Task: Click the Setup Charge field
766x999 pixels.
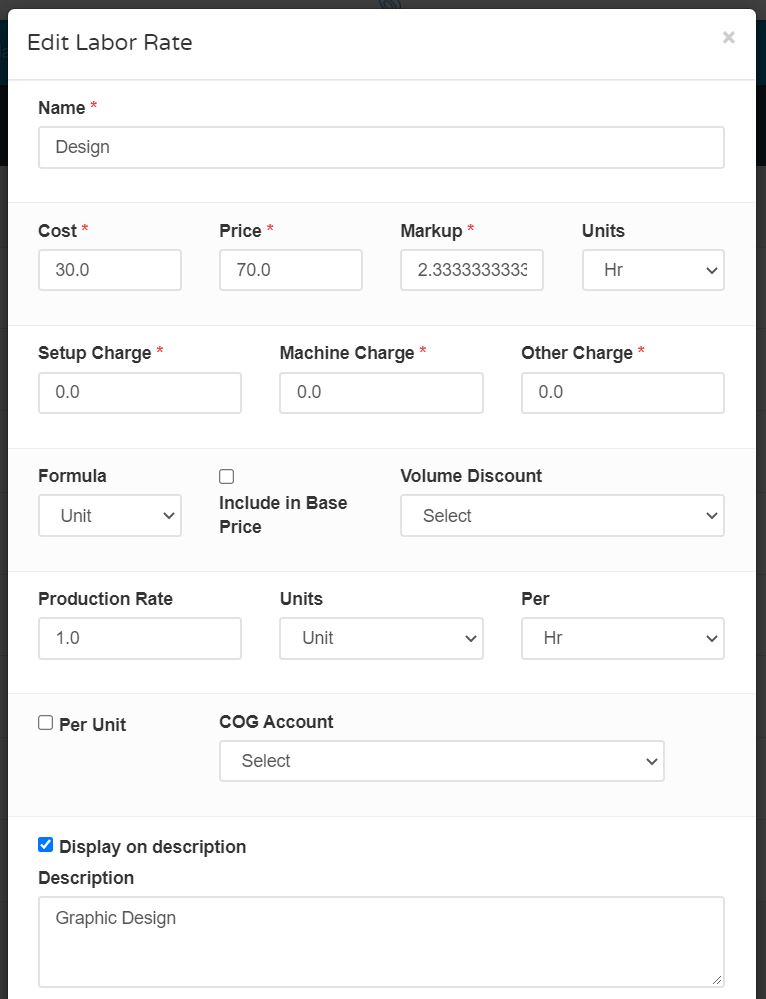Action: click(x=140, y=392)
